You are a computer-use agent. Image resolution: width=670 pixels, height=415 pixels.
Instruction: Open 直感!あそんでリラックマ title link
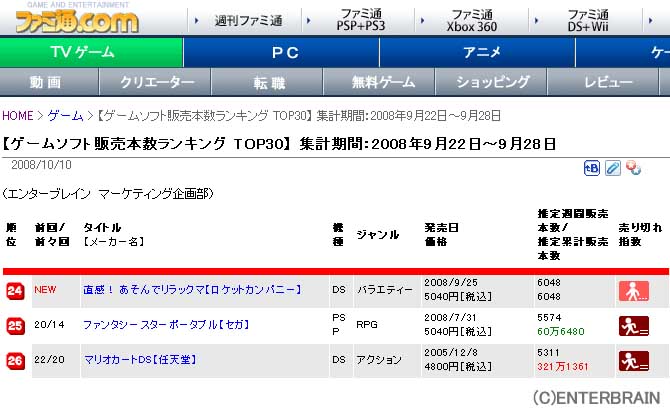[192, 290]
